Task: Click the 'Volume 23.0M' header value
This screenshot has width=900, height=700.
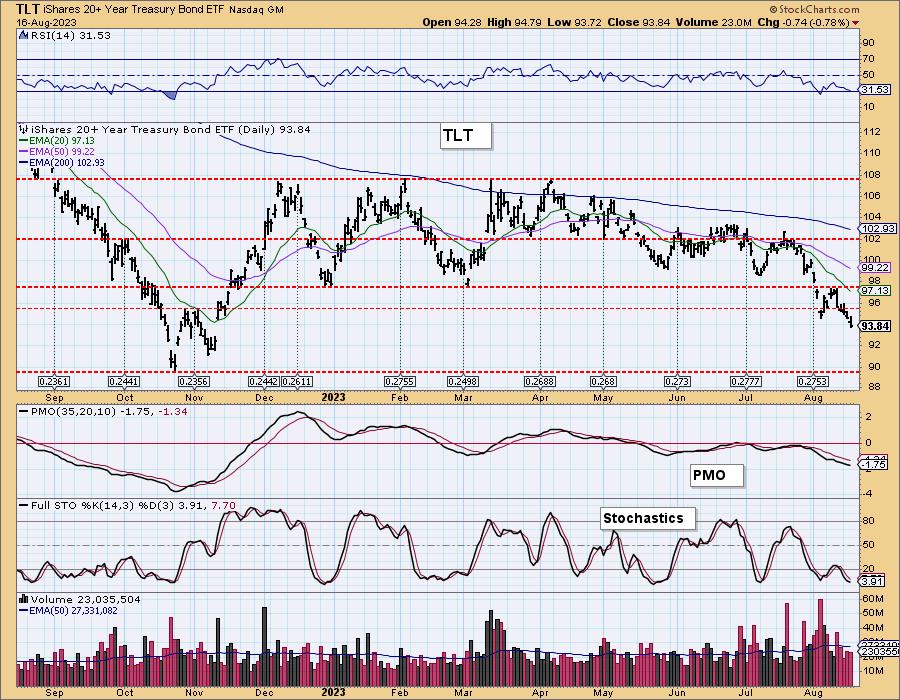Action: (713, 22)
